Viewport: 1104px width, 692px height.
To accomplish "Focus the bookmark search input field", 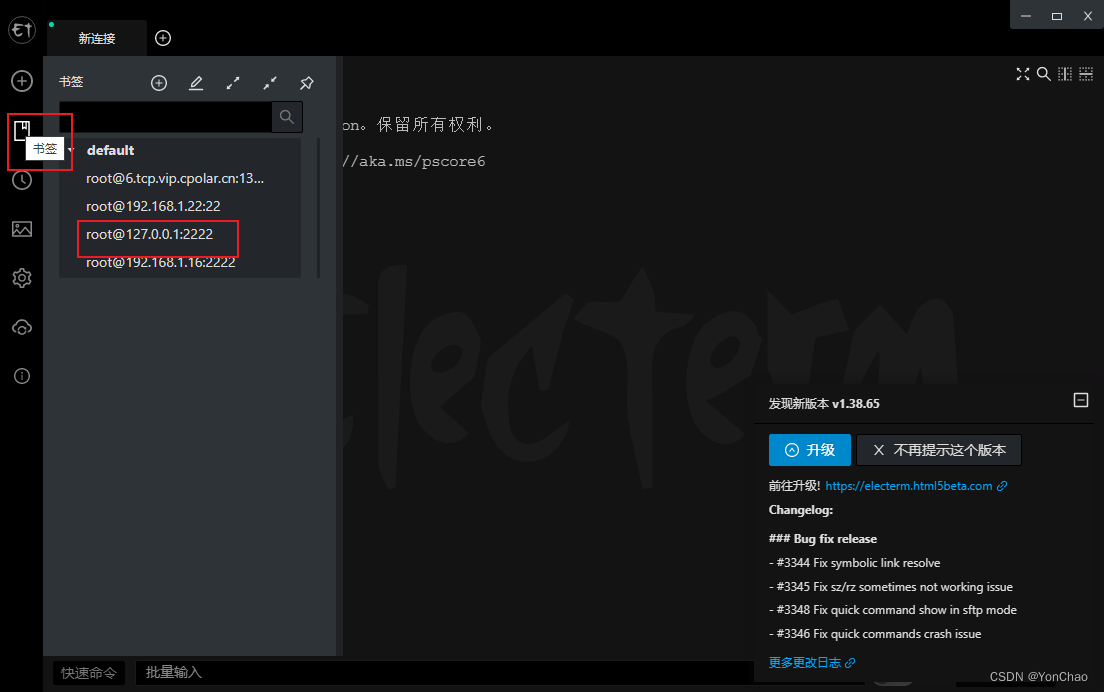I will (x=165, y=117).
